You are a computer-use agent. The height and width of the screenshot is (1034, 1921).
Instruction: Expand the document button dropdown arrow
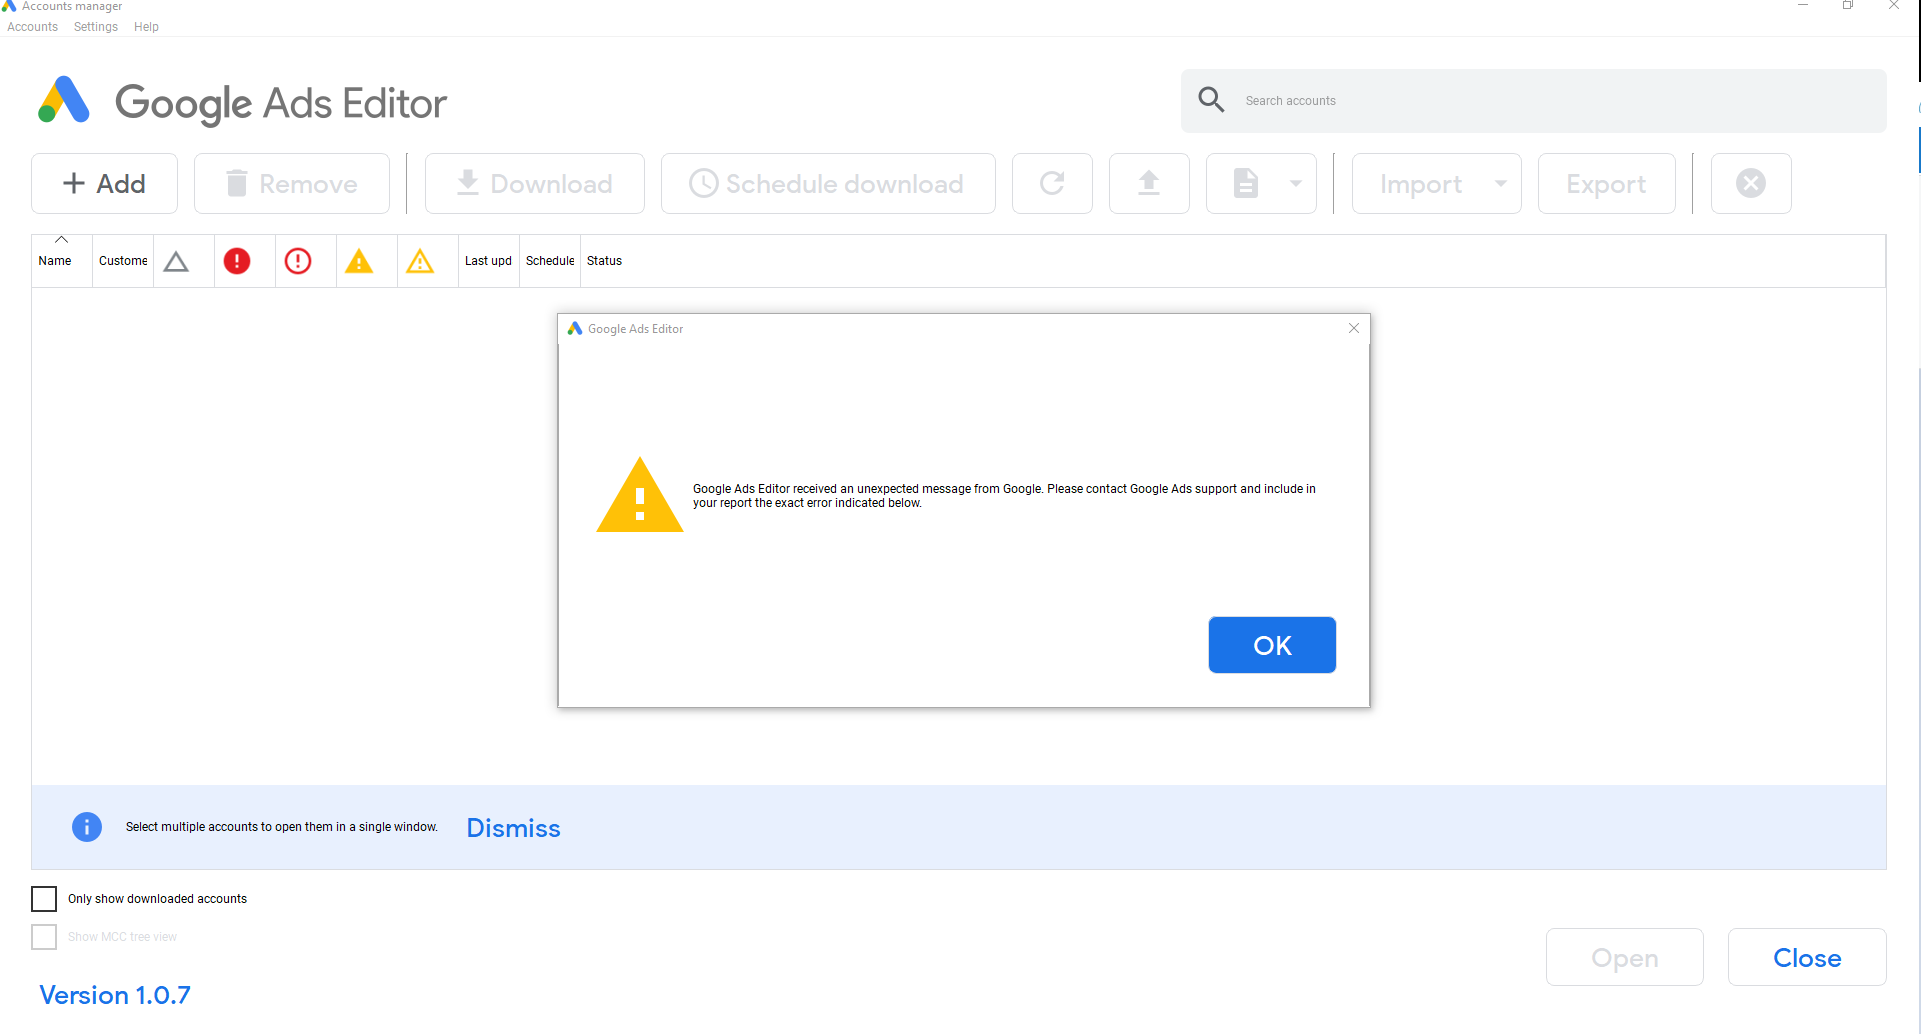[x=1296, y=184]
